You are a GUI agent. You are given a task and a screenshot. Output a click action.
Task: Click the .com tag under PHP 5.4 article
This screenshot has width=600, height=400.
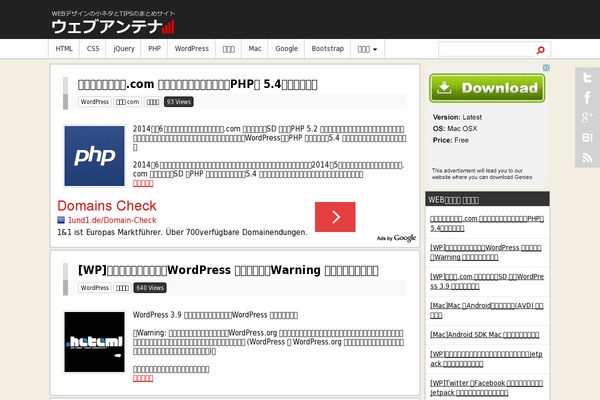(127, 102)
